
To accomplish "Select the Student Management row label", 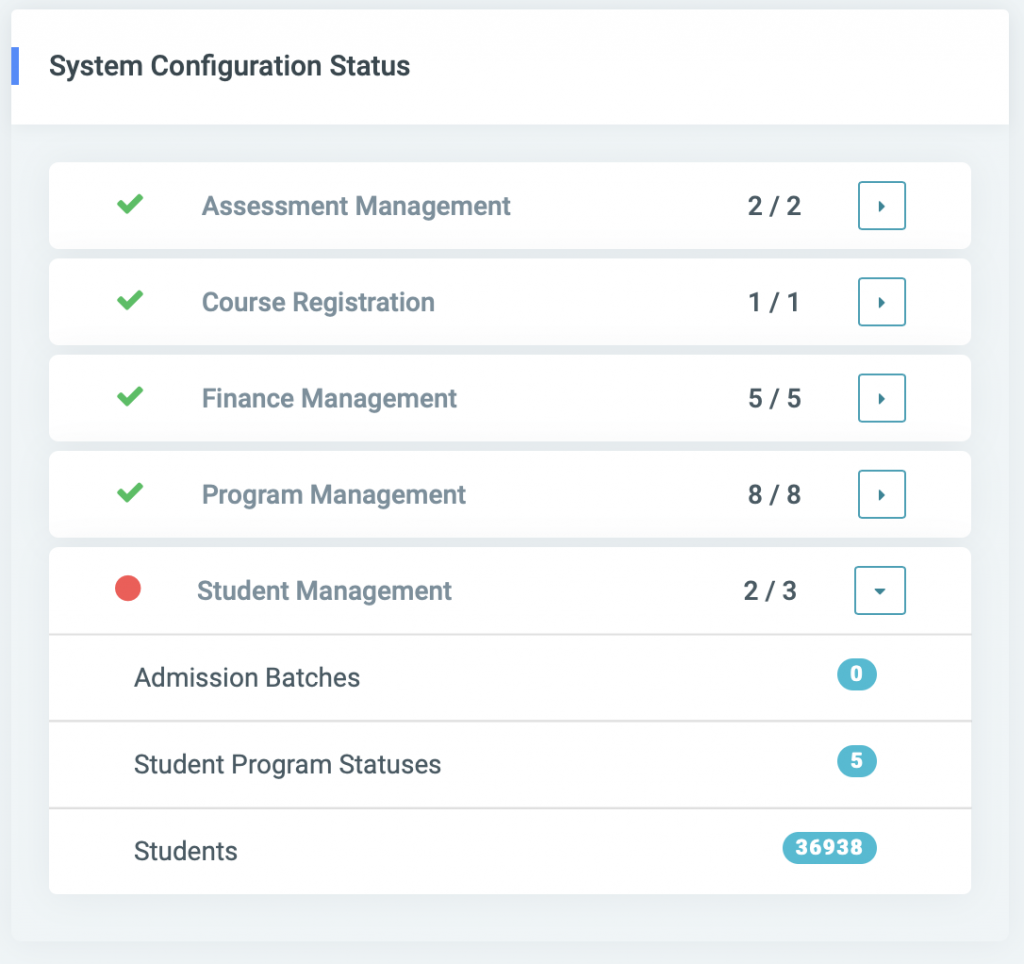I will [x=324, y=590].
